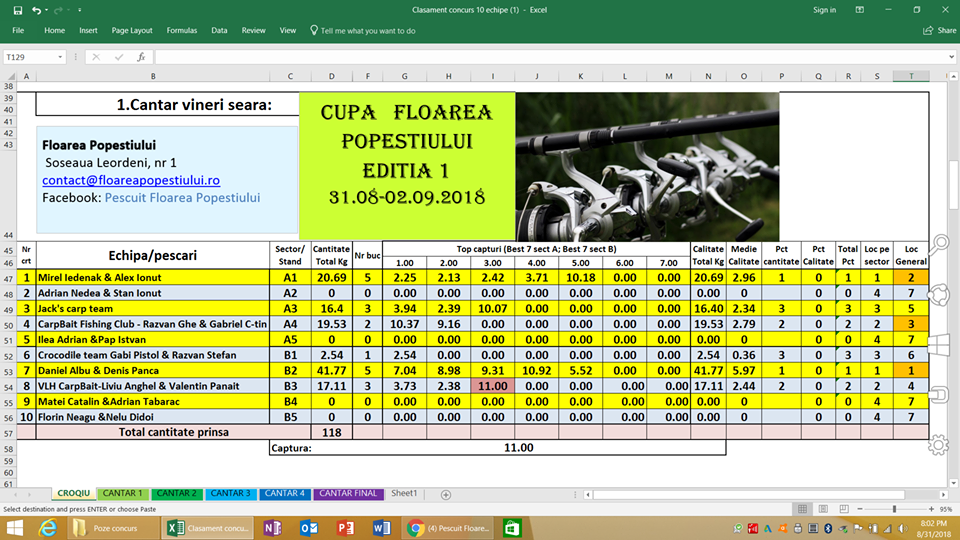Click the fishing reels picture
This screenshot has width=960, height=540.
647,167
